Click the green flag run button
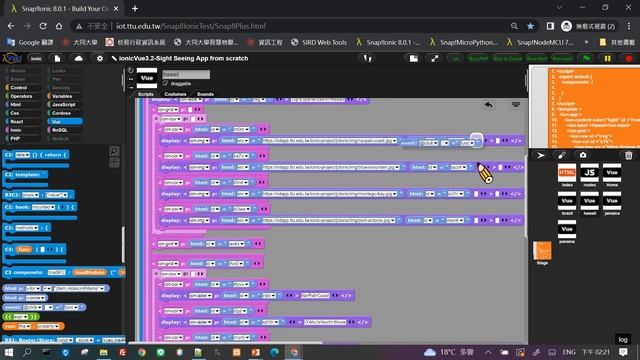Image resolution: width=640 pixels, height=360 pixels. (x=587, y=58)
